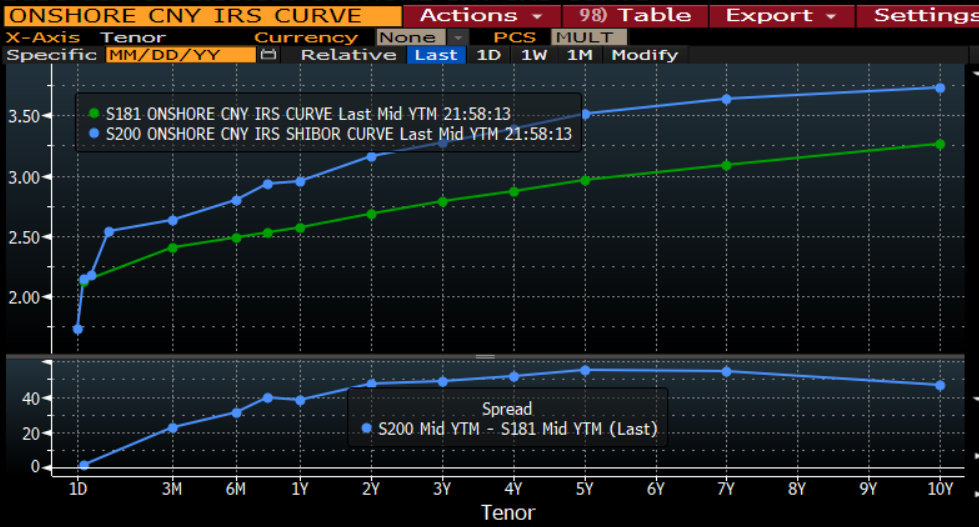Screen dimensions: 979x527
Task: Click the green S181 legend marker
Action: pyautogui.click(x=94, y=114)
